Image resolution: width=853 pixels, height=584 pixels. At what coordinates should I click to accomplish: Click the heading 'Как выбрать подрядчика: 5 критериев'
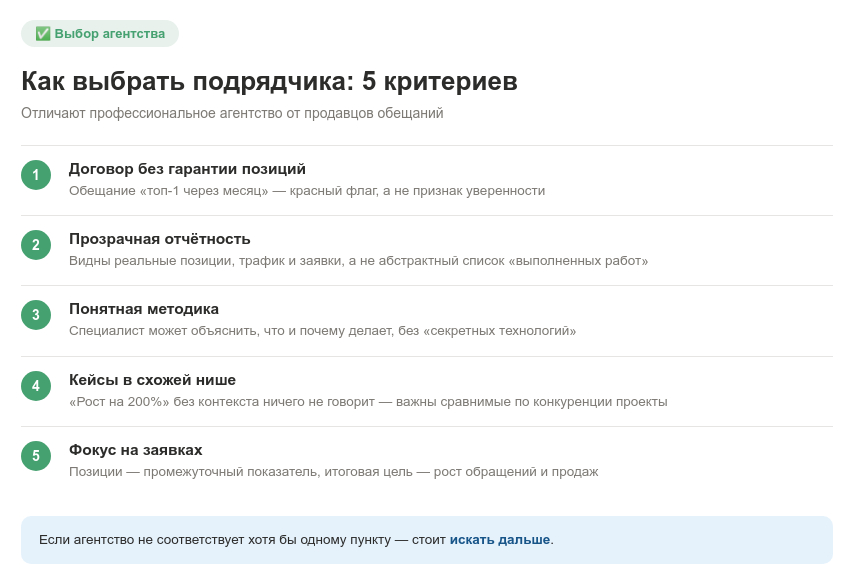[269, 82]
